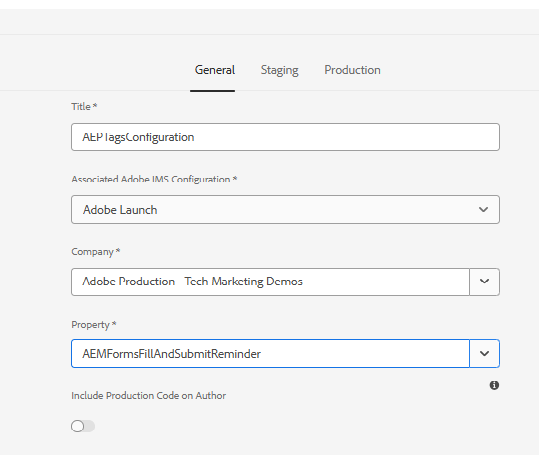This screenshot has height=455, width=539.
Task: Click the Company text field
Action: click(270, 282)
